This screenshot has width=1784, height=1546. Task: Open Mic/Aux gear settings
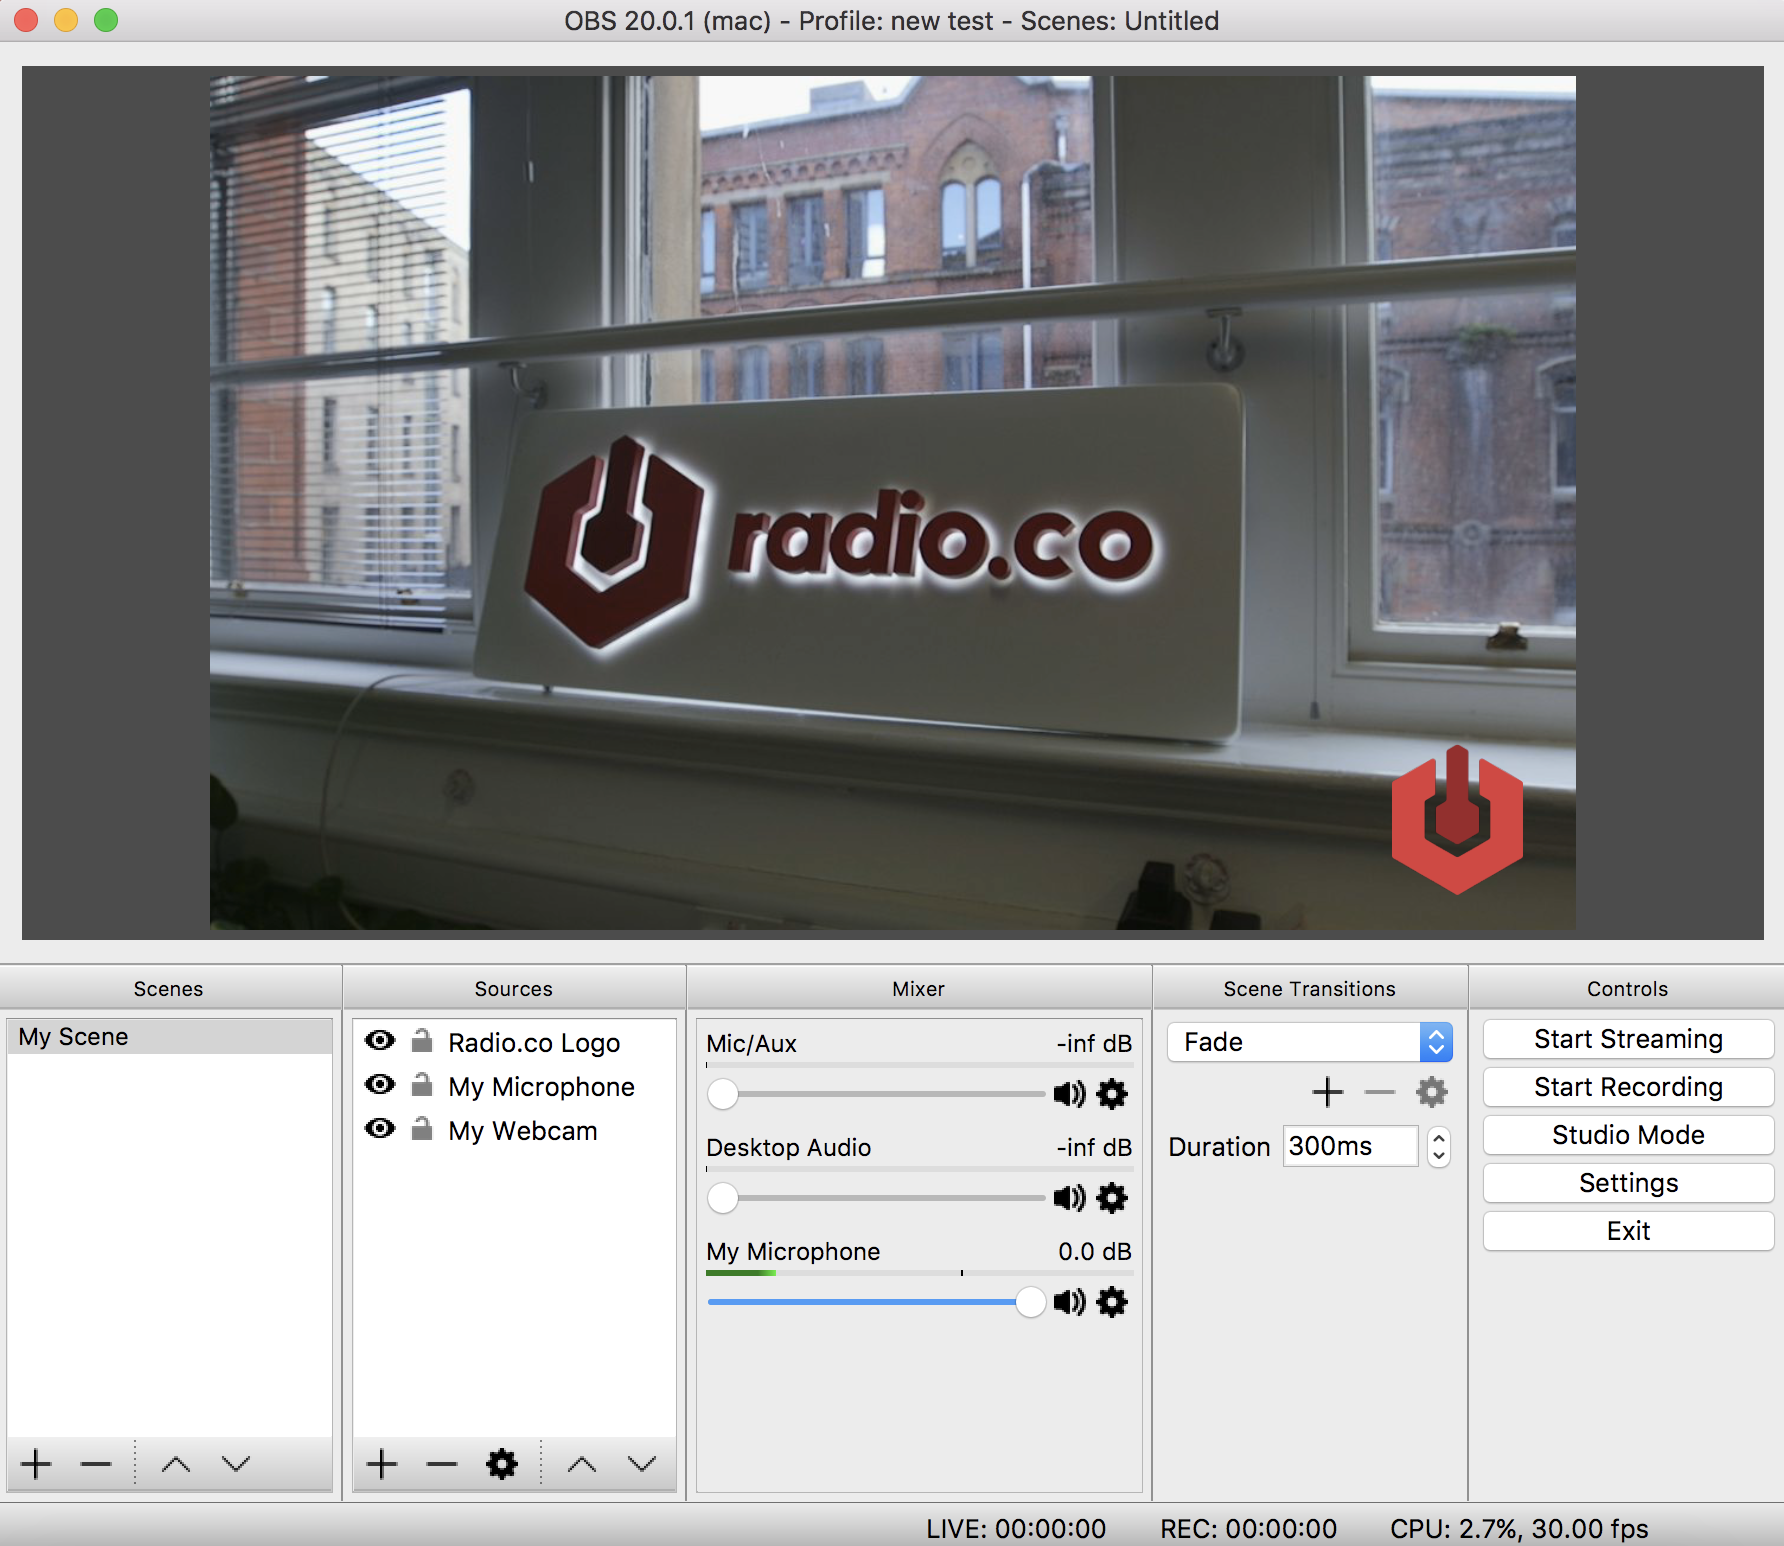[x=1112, y=1094]
